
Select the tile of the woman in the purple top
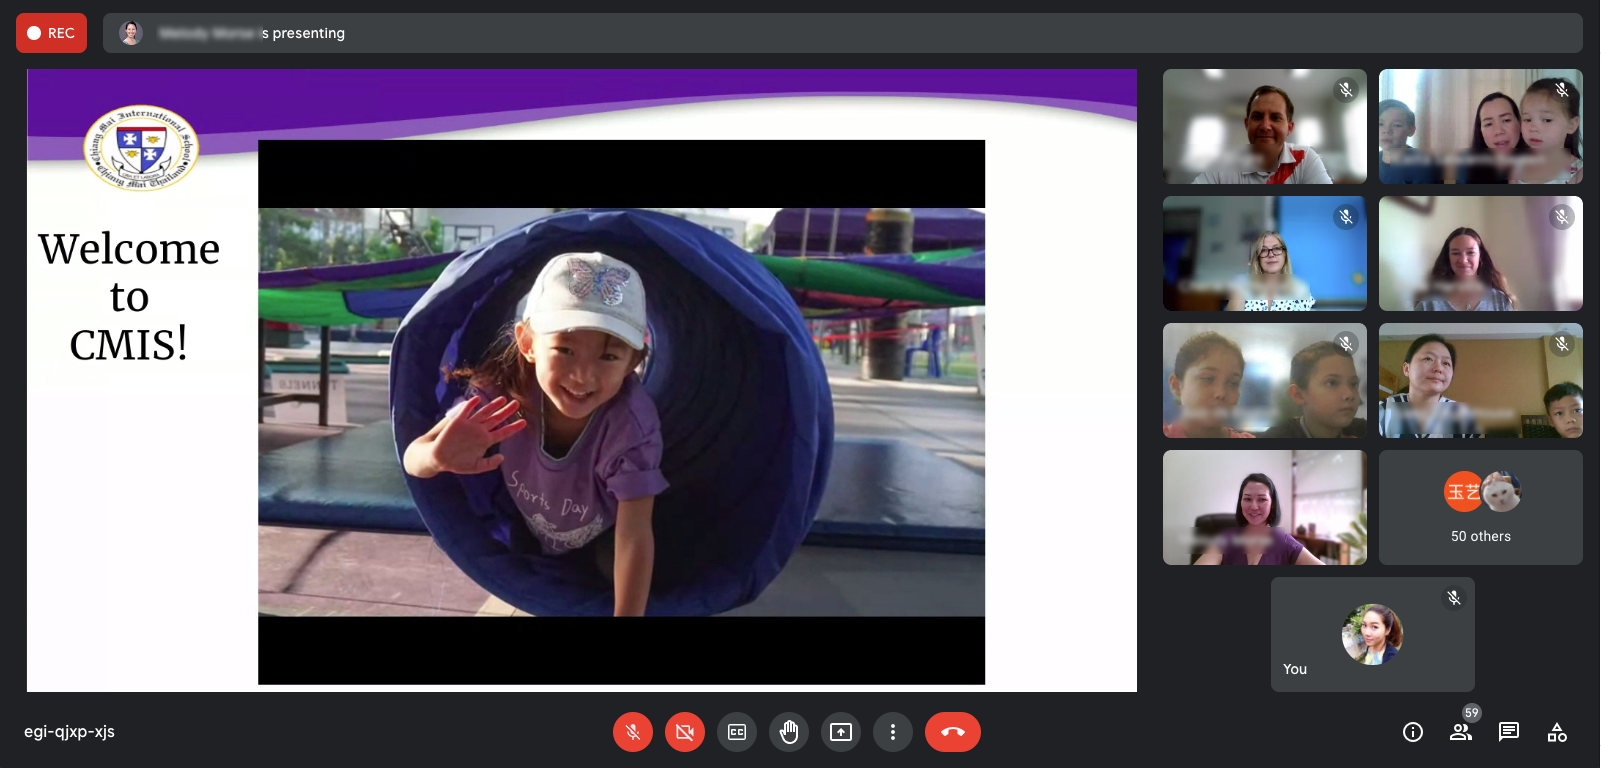click(x=1265, y=507)
